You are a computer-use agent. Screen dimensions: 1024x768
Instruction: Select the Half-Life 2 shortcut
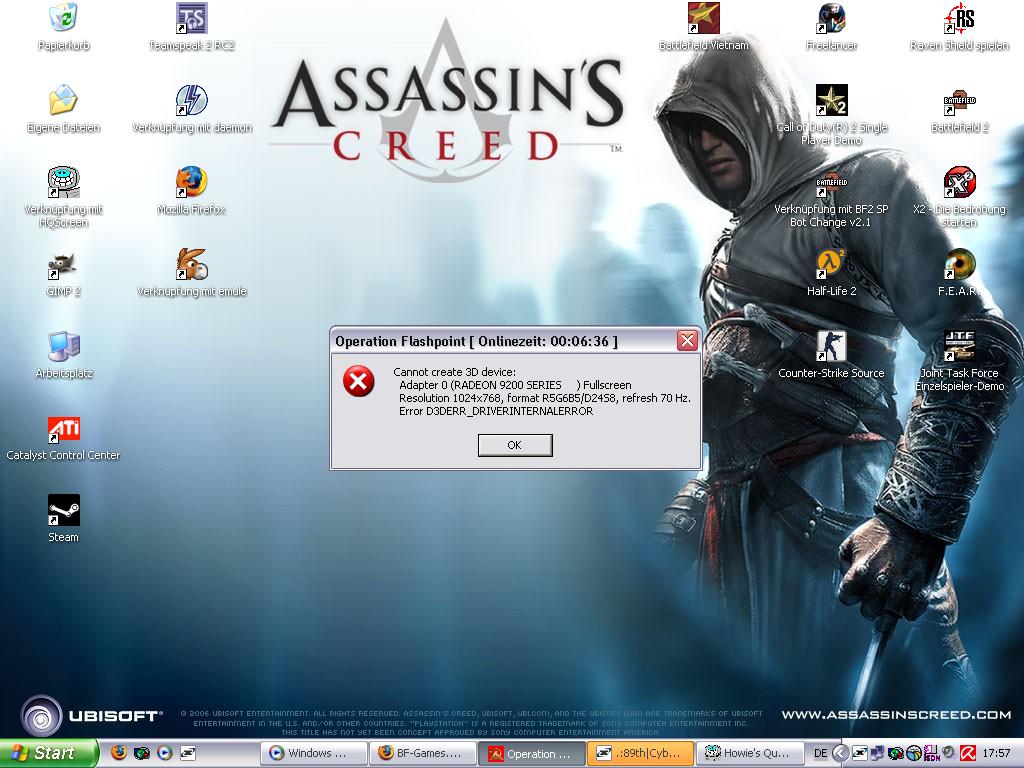(831, 272)
